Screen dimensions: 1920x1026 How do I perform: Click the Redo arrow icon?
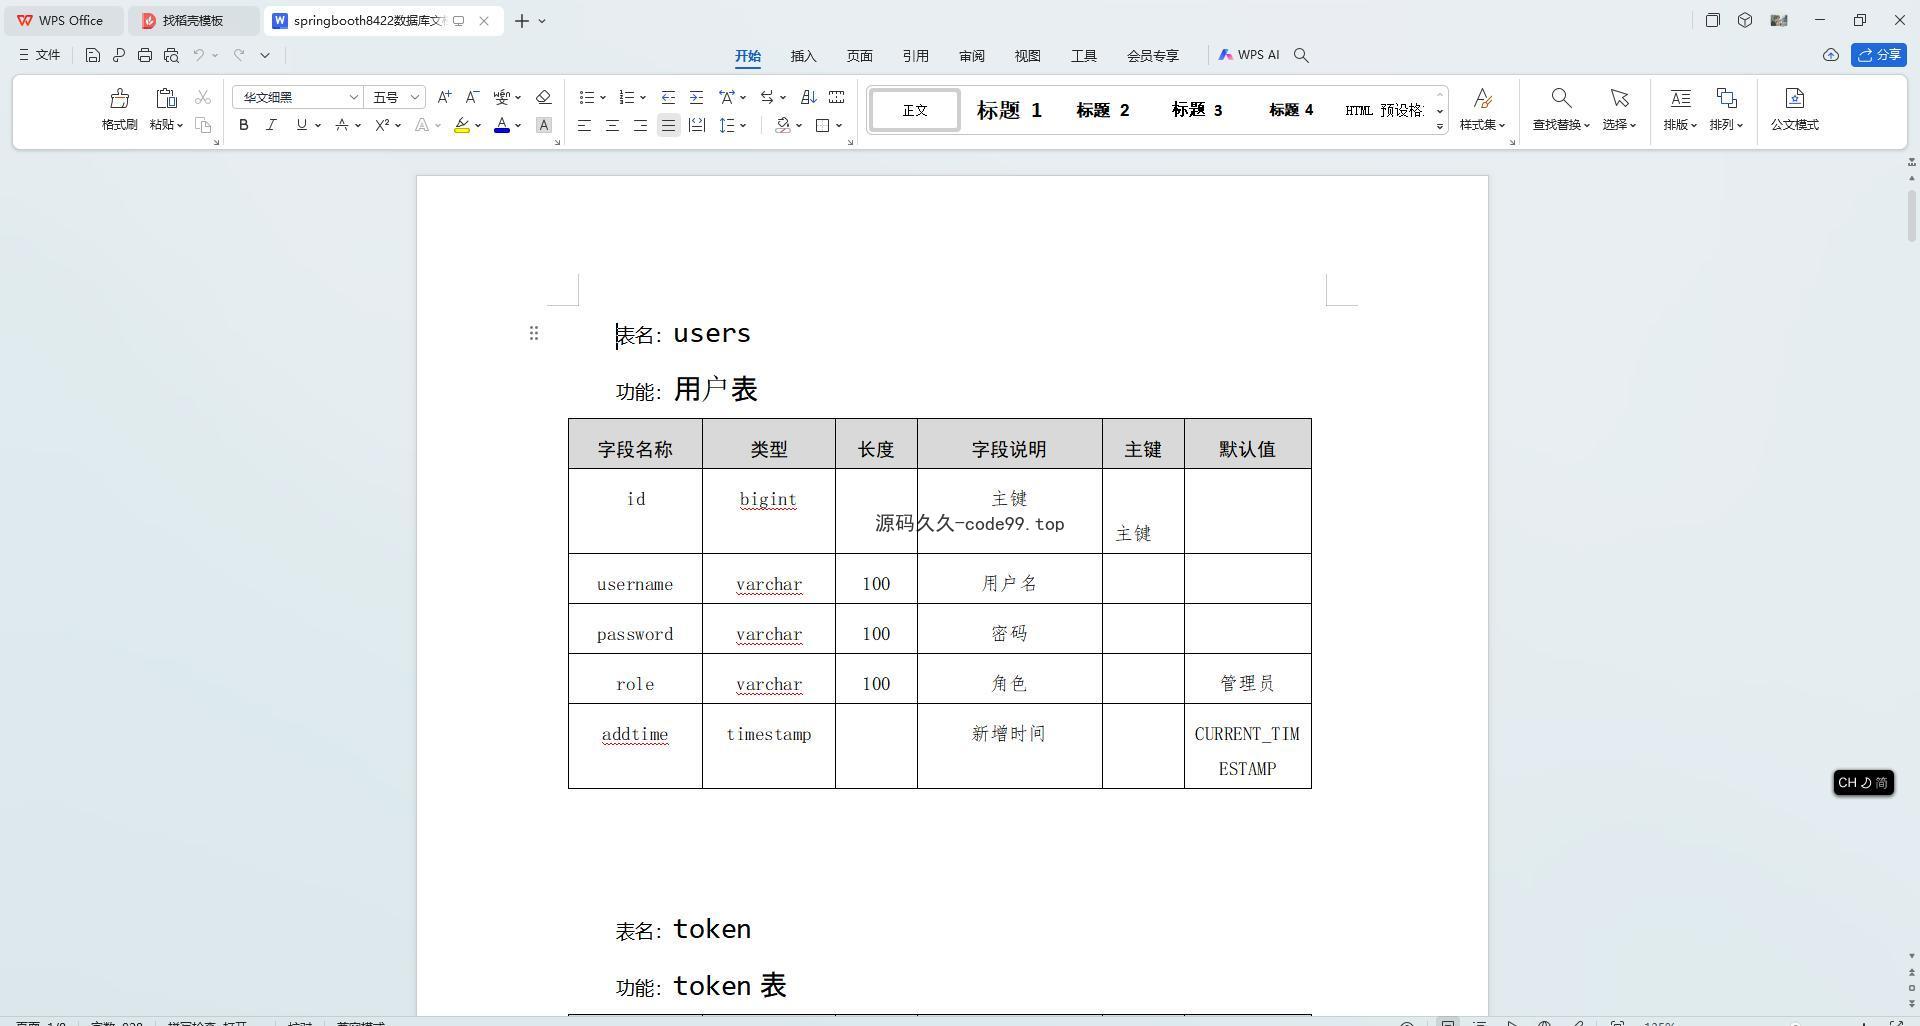tap(239, 55)
